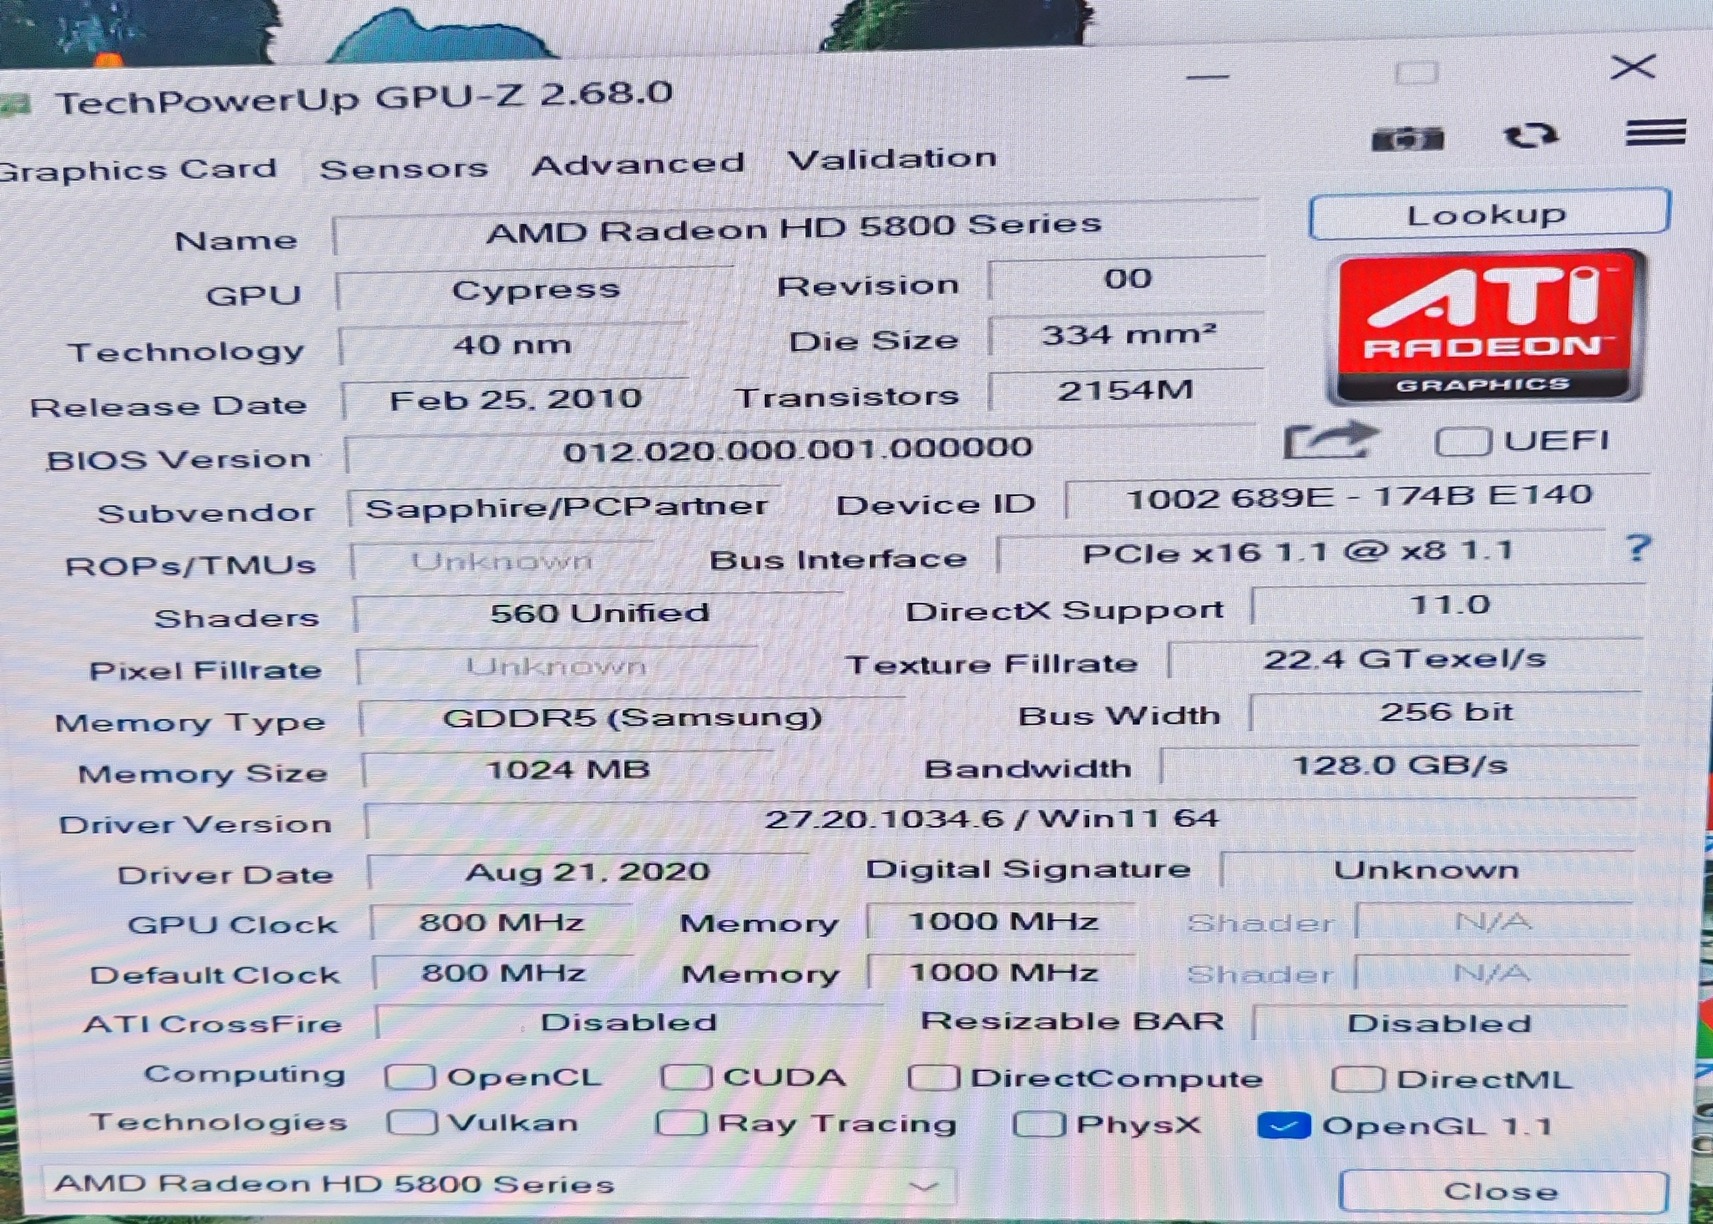The image size is (1713, 1224).
Task: Click the Default Clock row Memory field
Action: tap(1003, 972)
